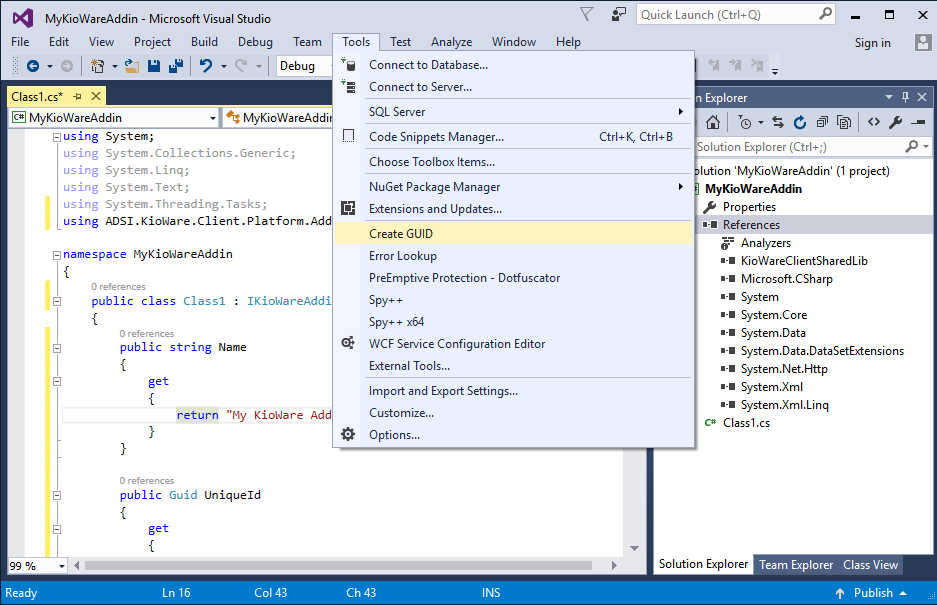Screen dimensions: 937x605
Task: Open the editor zoom level dropdown
Action: click(62, 566)
